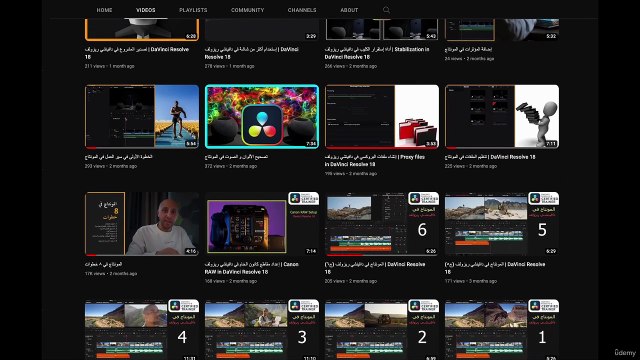Image resolution: width=640 pixels, height=360 pixels.
Task: Click the title under the number 5 video
Action: (495, 268)
